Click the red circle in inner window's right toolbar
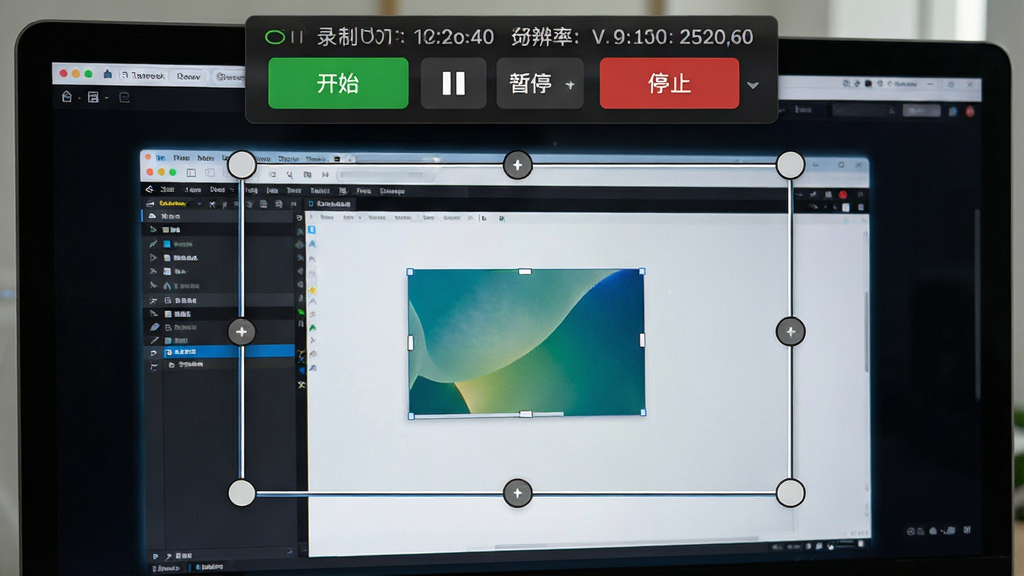Image resolution: width=1024 pixels, height=576 pixels. coord(843,195)
